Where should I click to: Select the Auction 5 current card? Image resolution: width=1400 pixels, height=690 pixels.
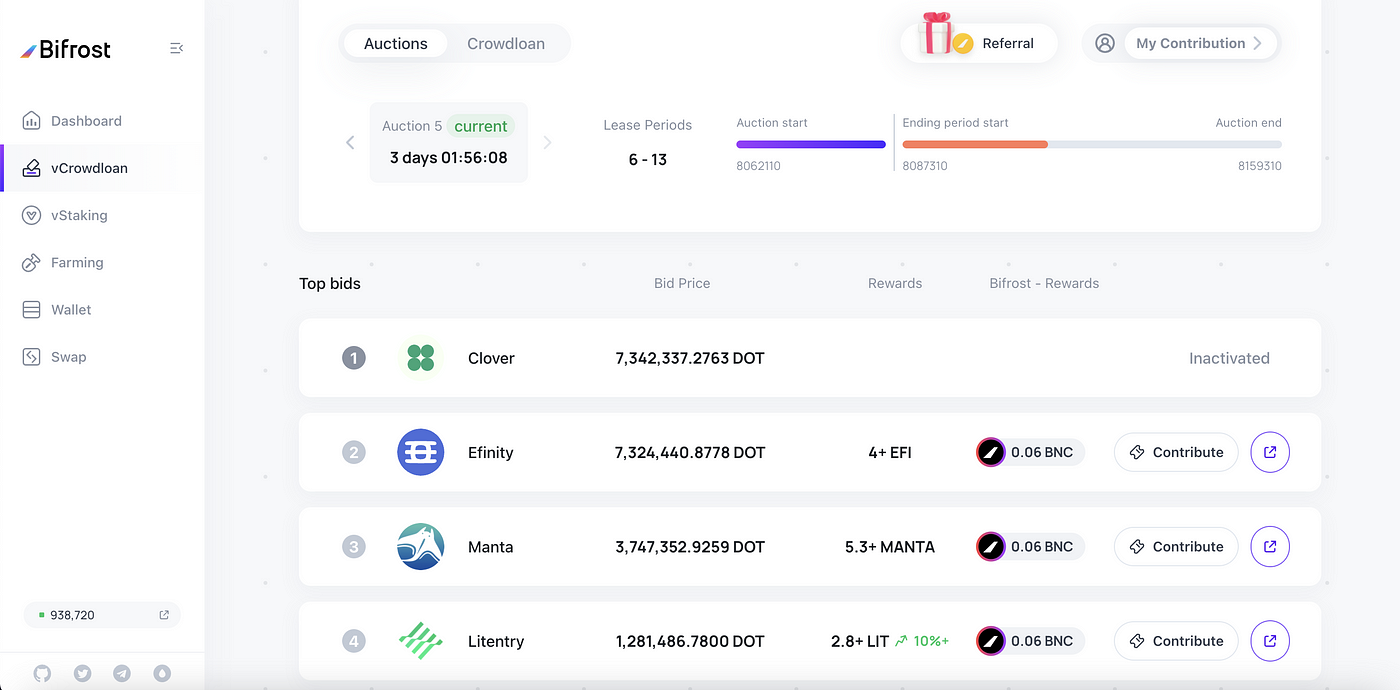tap(449, 142)
